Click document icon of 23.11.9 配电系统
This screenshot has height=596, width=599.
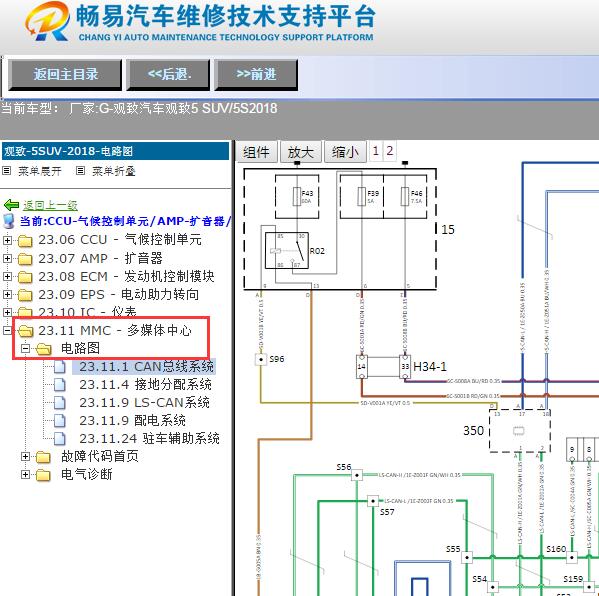(x=60, y=421)
